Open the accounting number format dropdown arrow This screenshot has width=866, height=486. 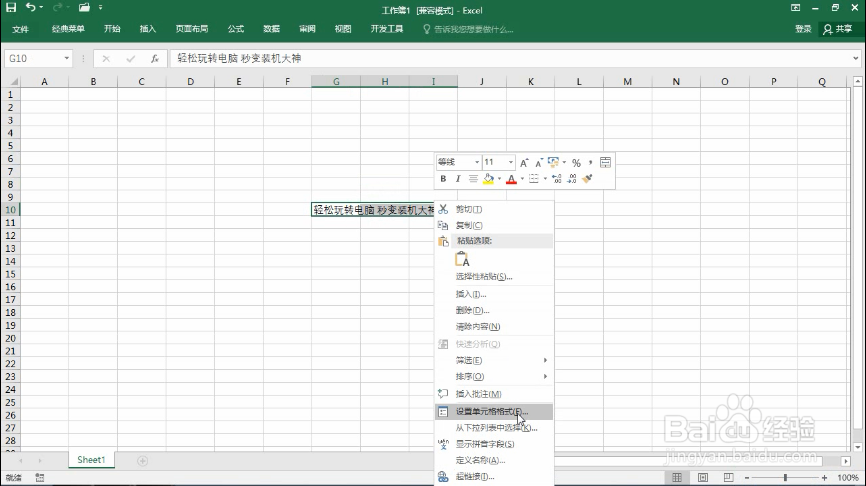tap(564, 162)
